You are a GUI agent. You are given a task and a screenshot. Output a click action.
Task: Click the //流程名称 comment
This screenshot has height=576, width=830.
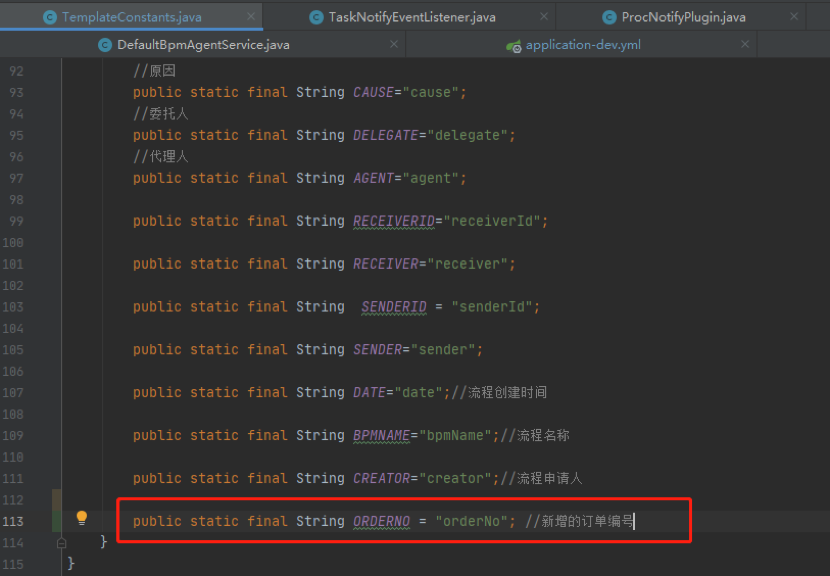pyautogui.click(x=535, y=435)
